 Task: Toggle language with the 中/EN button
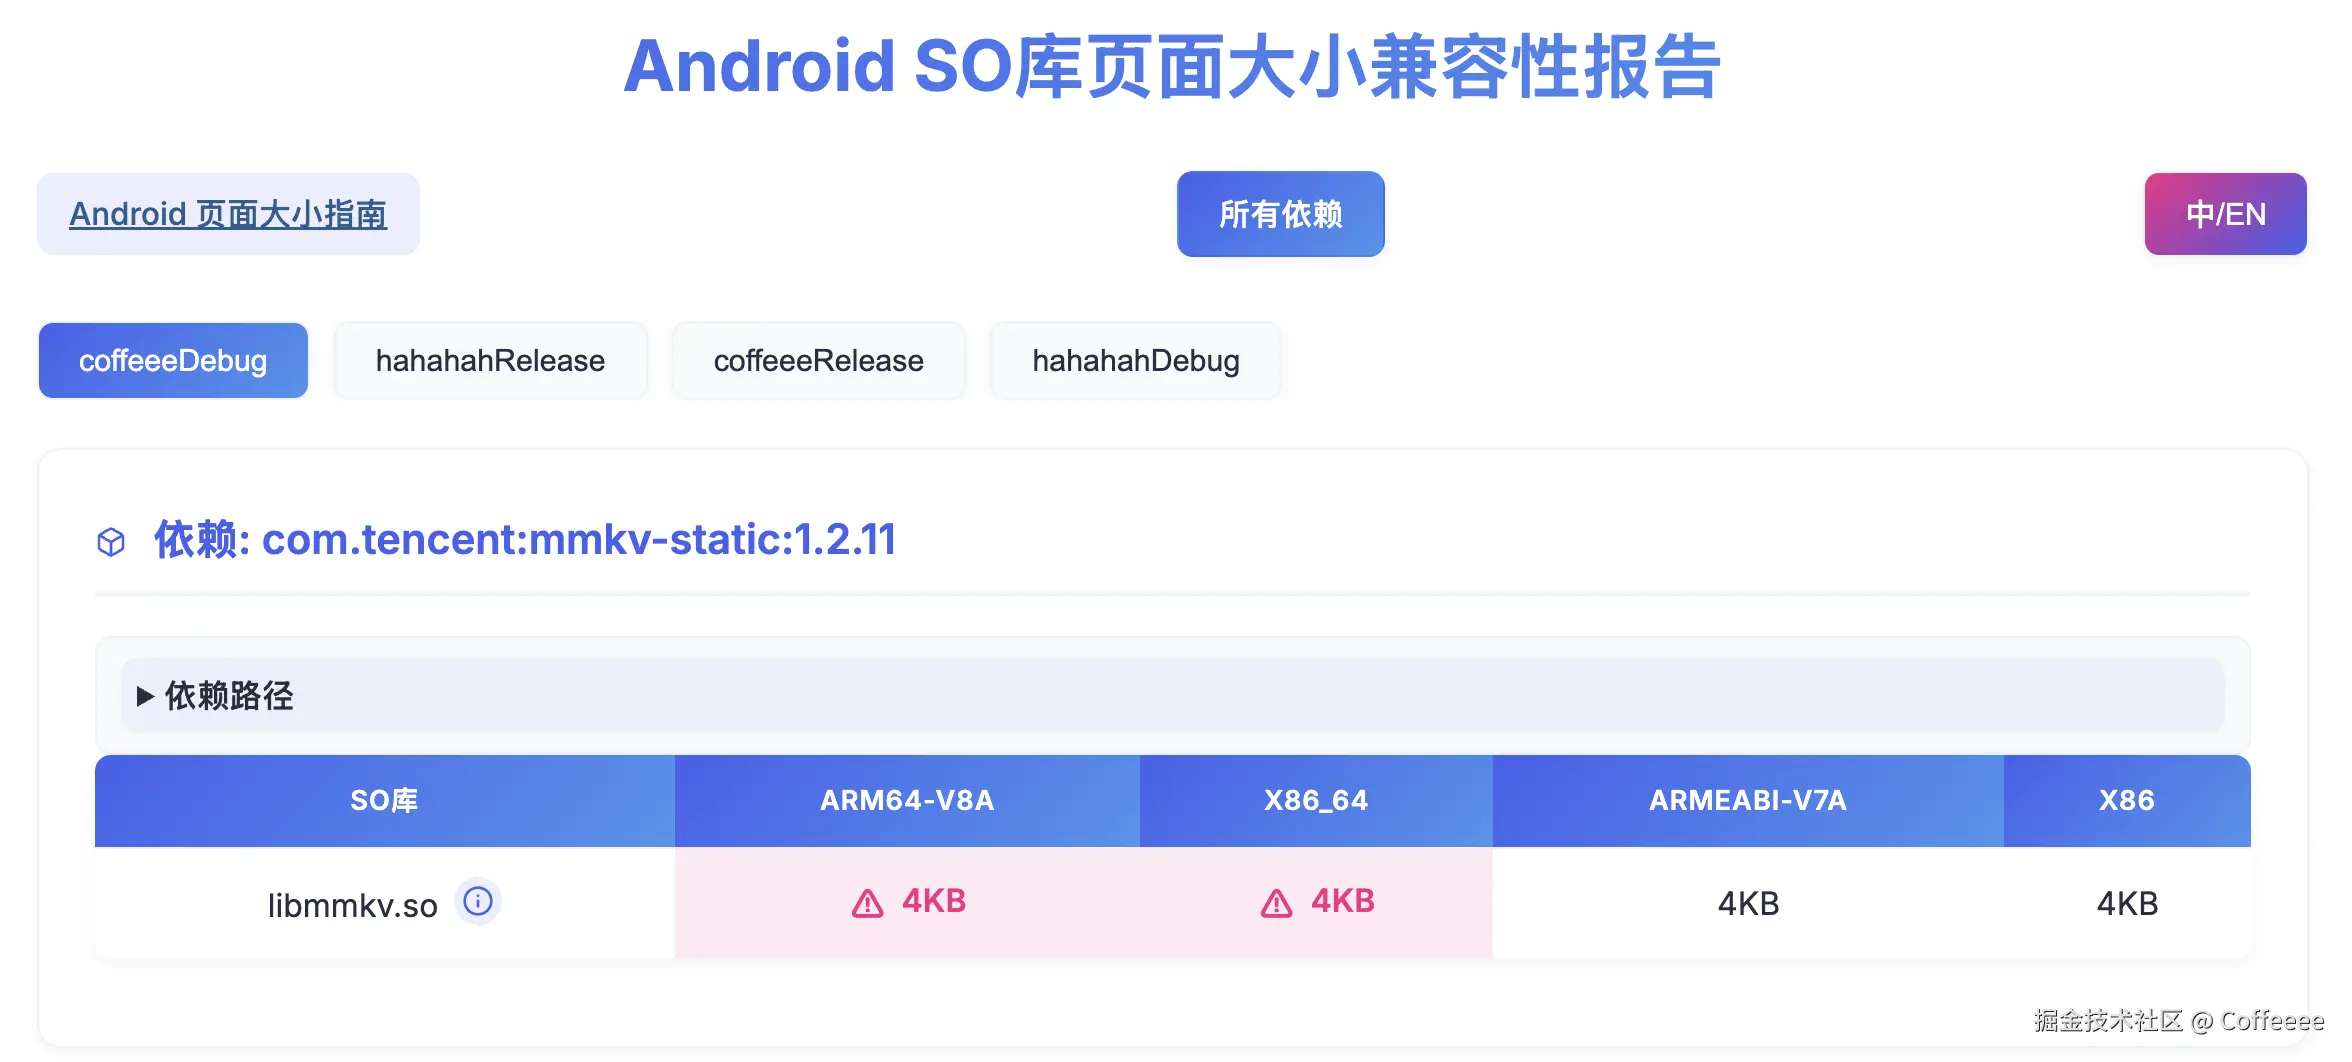[x=2225, y=214]
